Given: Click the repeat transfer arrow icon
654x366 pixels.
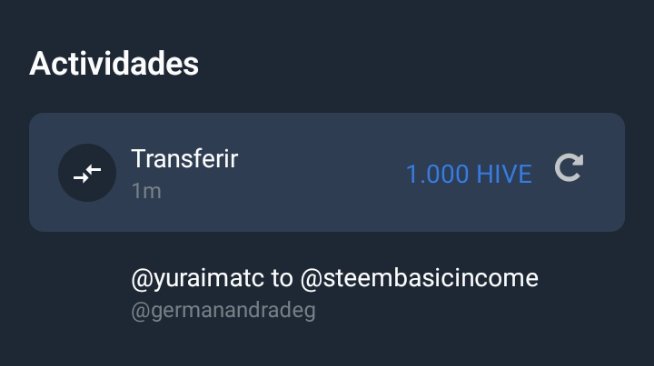Looking at the screenshot, I should coord(569,168).
